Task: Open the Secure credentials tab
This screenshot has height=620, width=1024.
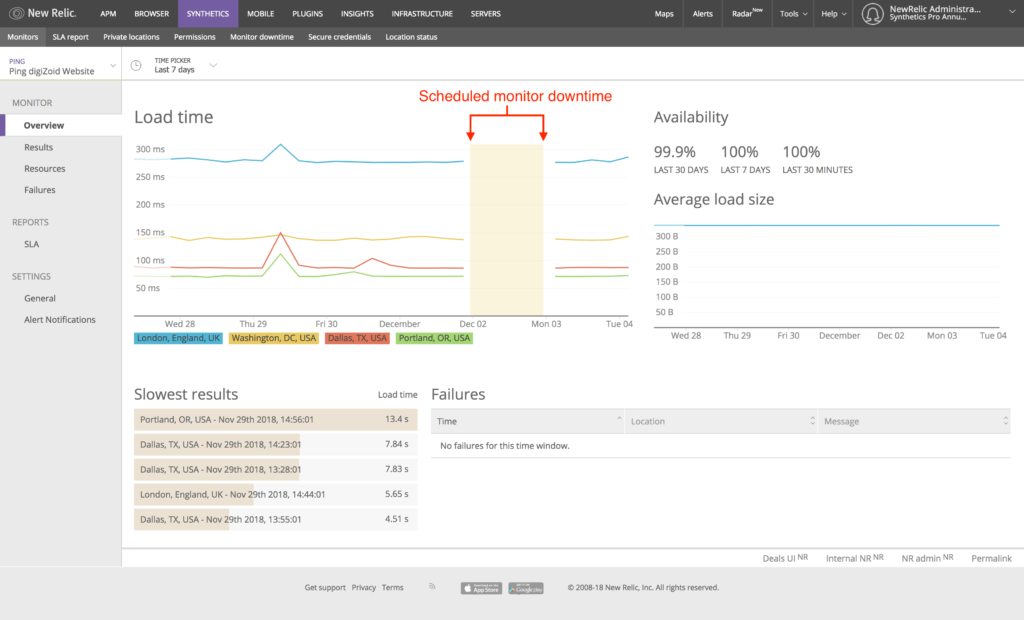Action: (340, 37)
